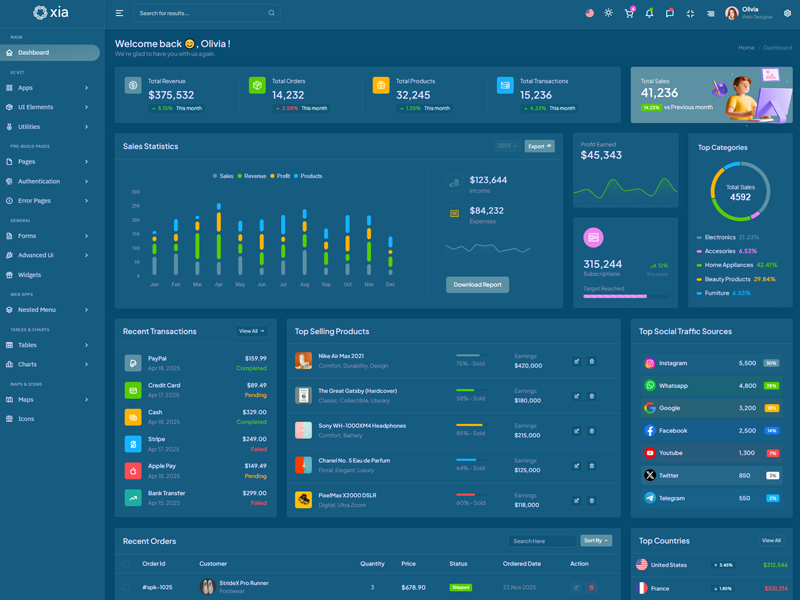The width and height of the screenshot is (800, 600).
Task: Select the #spk-1025 order checkbox
Action: pos(126,588)
